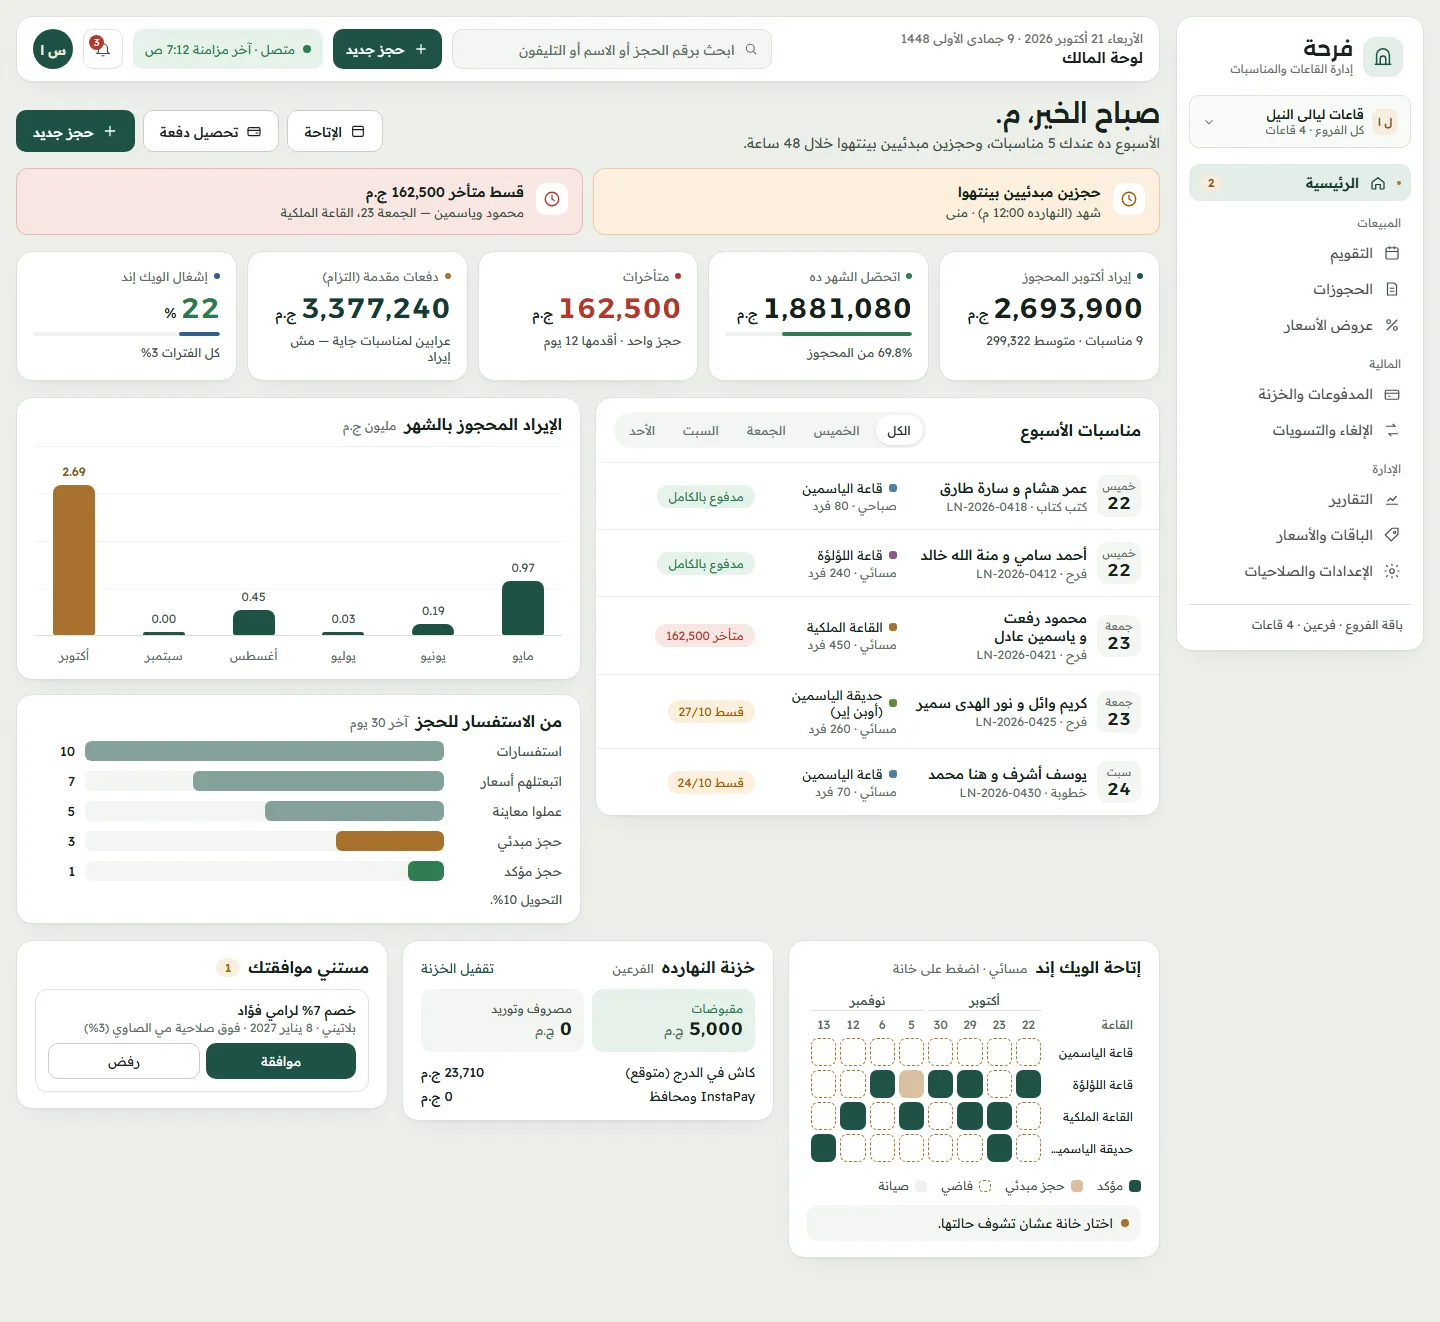The width and height of the screenshot is (1440, 1322).
Task: Open the notifications bell icon
Action: point(102,49)
